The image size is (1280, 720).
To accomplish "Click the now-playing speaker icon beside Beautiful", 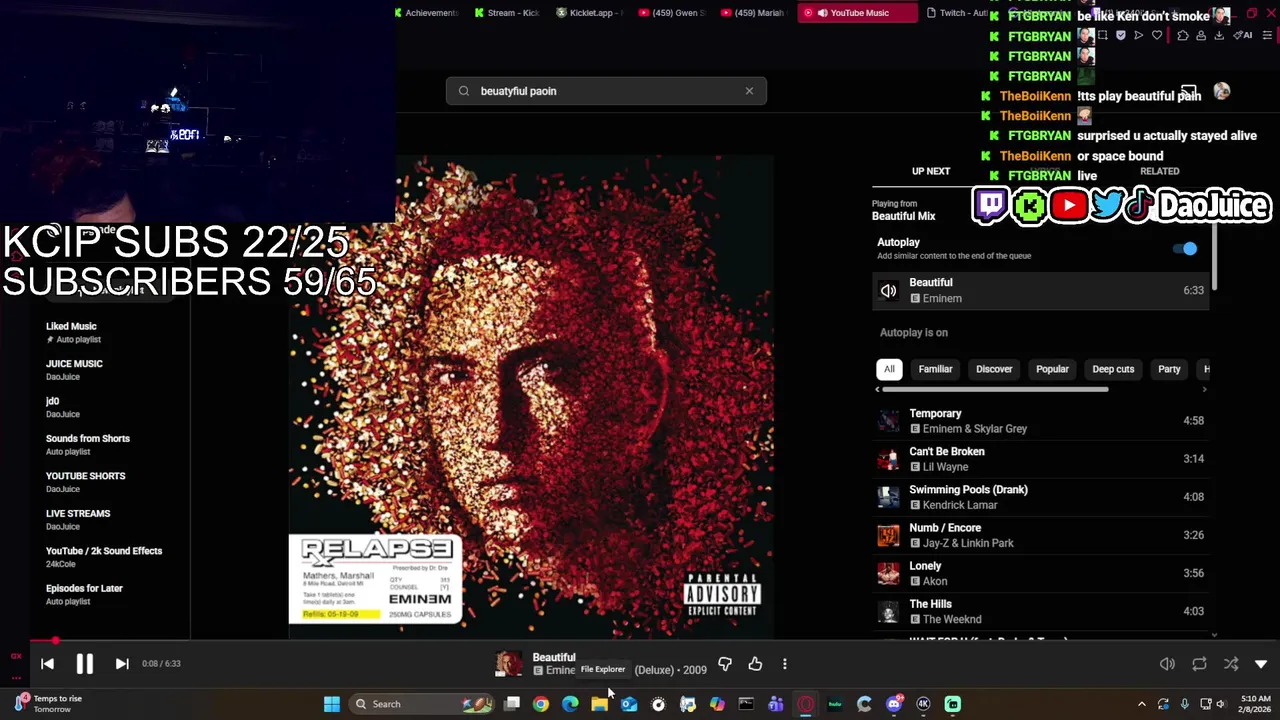I will pos(888,291).
